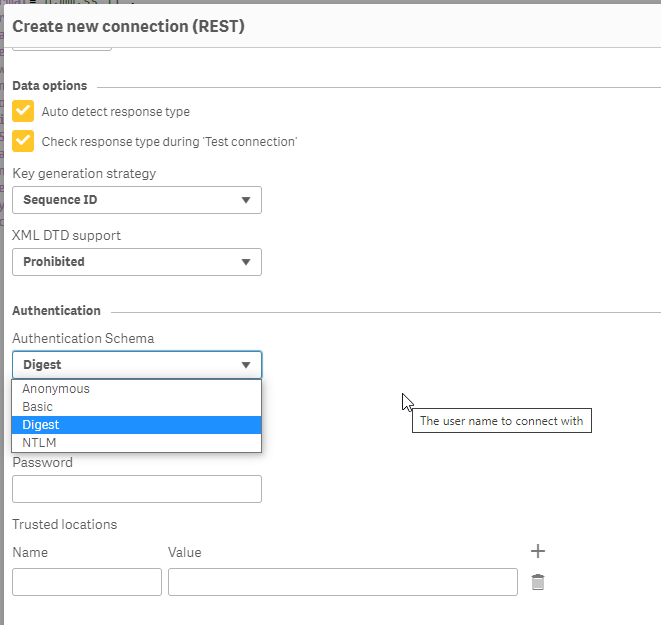Click the Prohibited dropdown arrow
Viewport: 661px width, 625px height.
pos(246,262)
